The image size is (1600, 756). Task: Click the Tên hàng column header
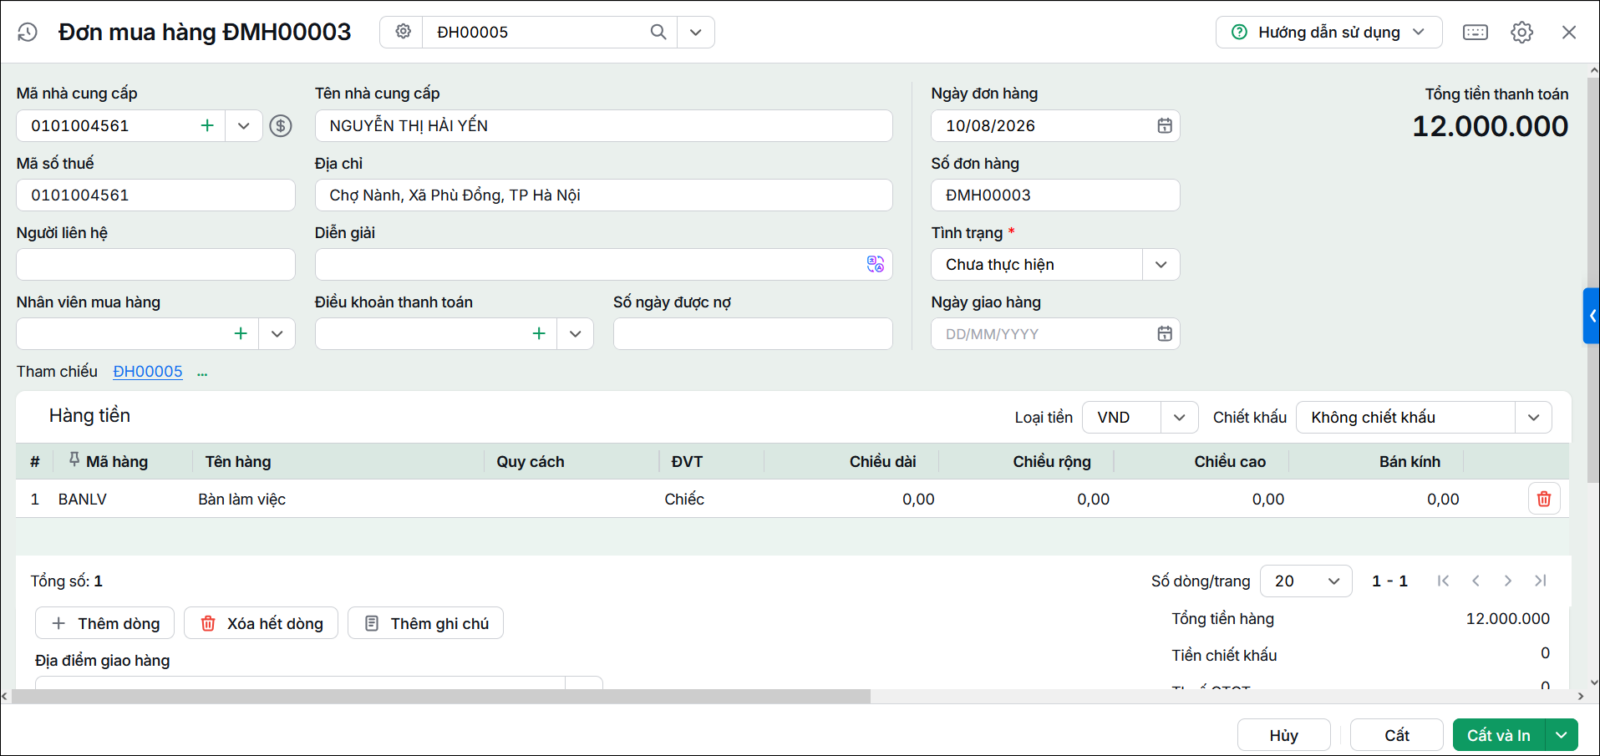(238, 462)
